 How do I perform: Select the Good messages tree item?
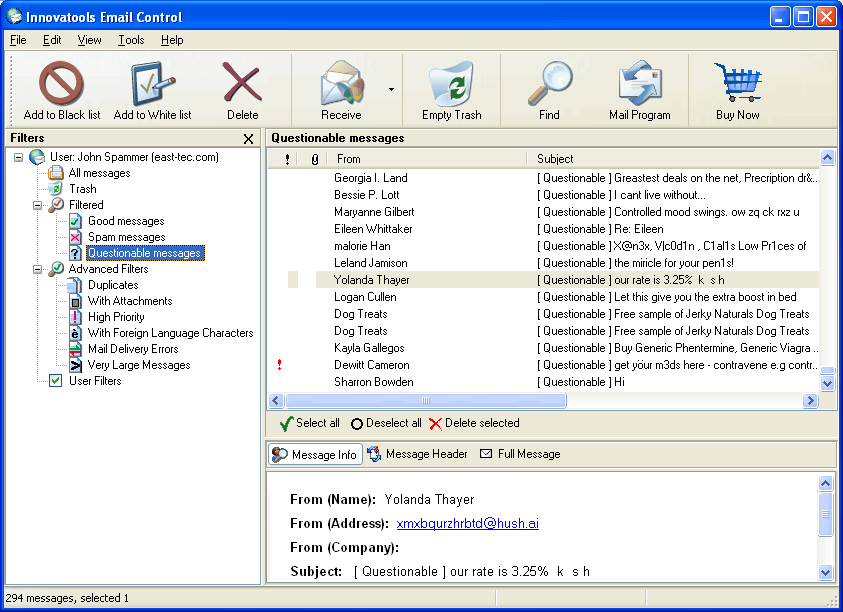pyautogui.click(x=126, y=221)
